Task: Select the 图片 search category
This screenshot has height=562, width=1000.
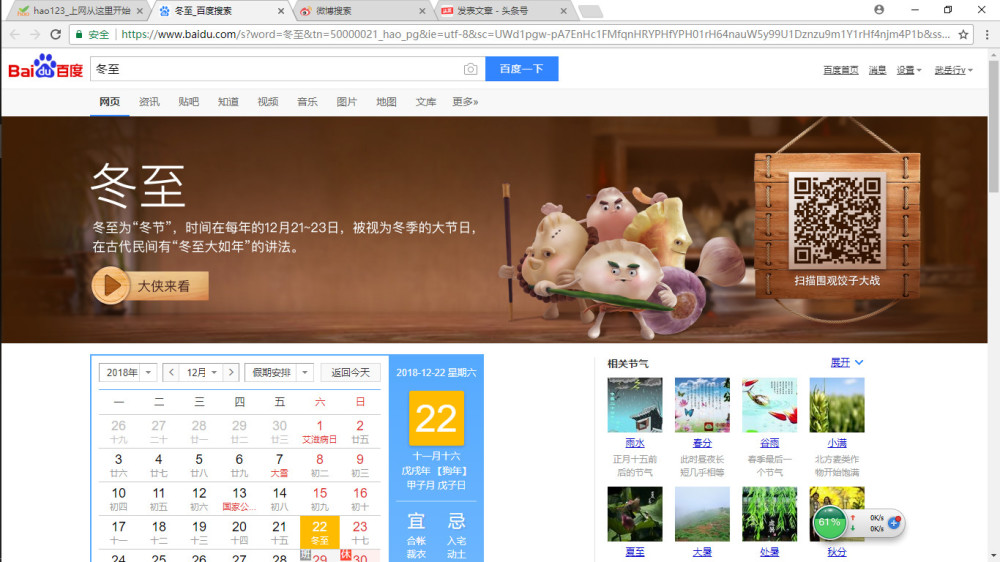Action: (x=347, y=101)
